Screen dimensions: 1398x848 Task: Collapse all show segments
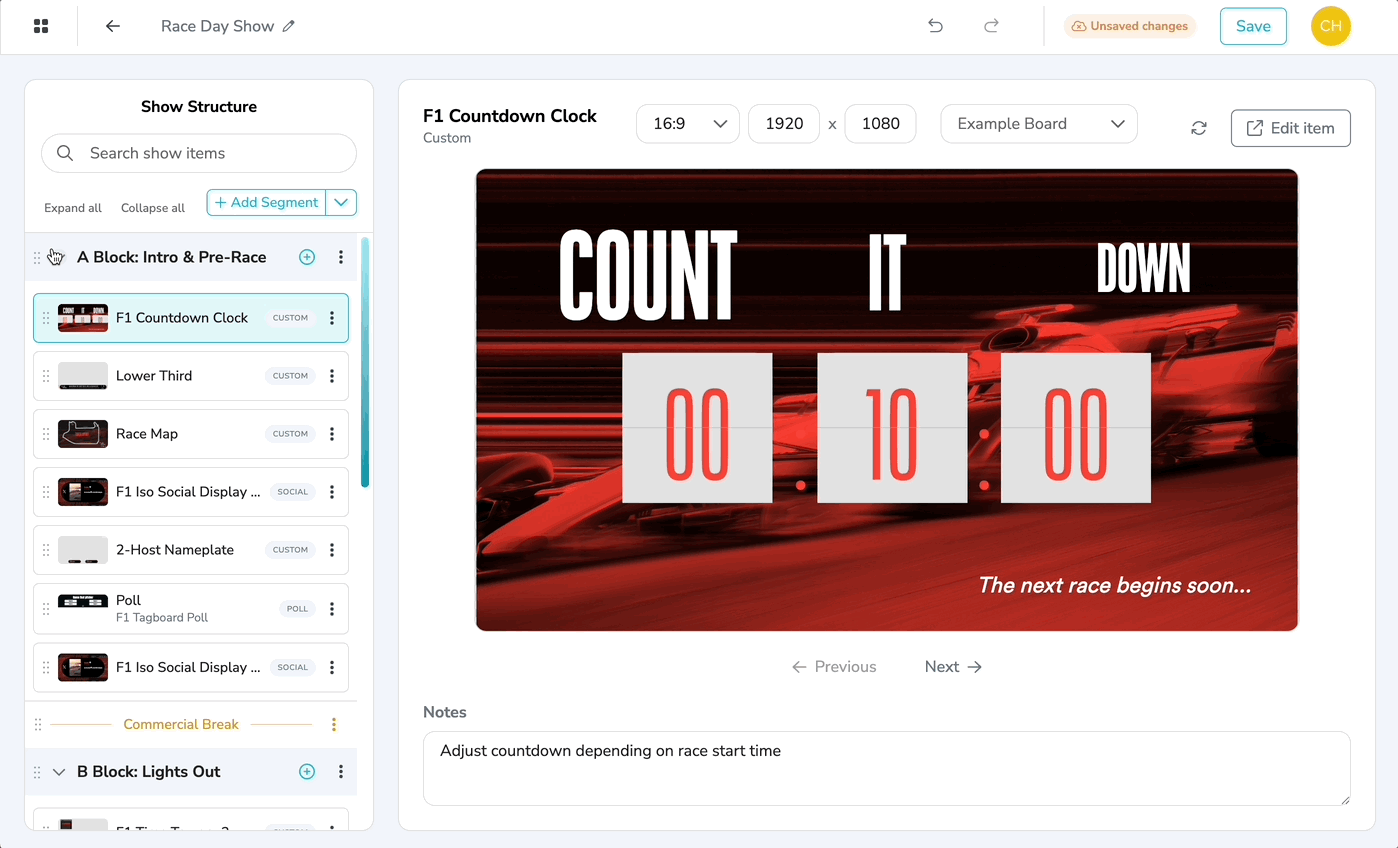point(153,208)
